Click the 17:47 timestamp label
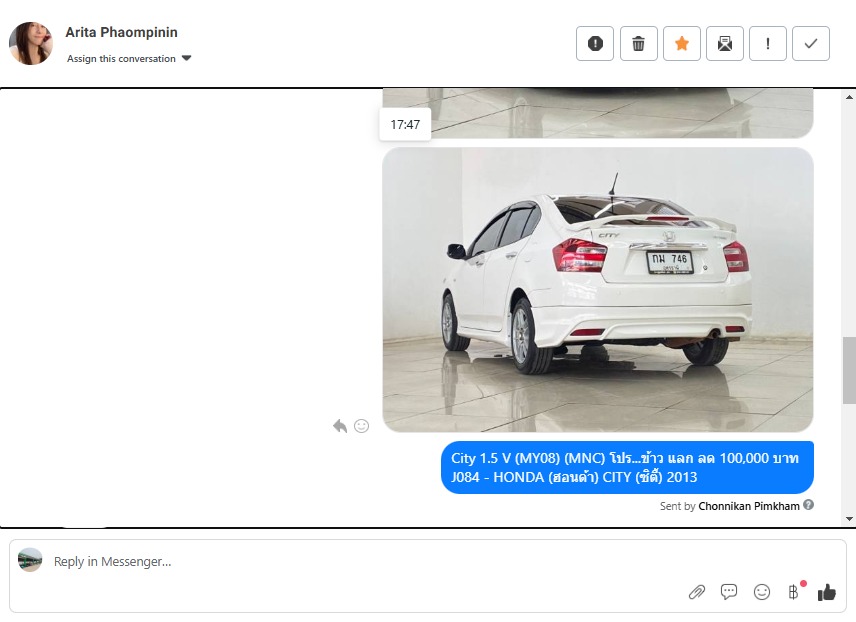The width and height of the screenshot is (856, 622). coord(405,125)
